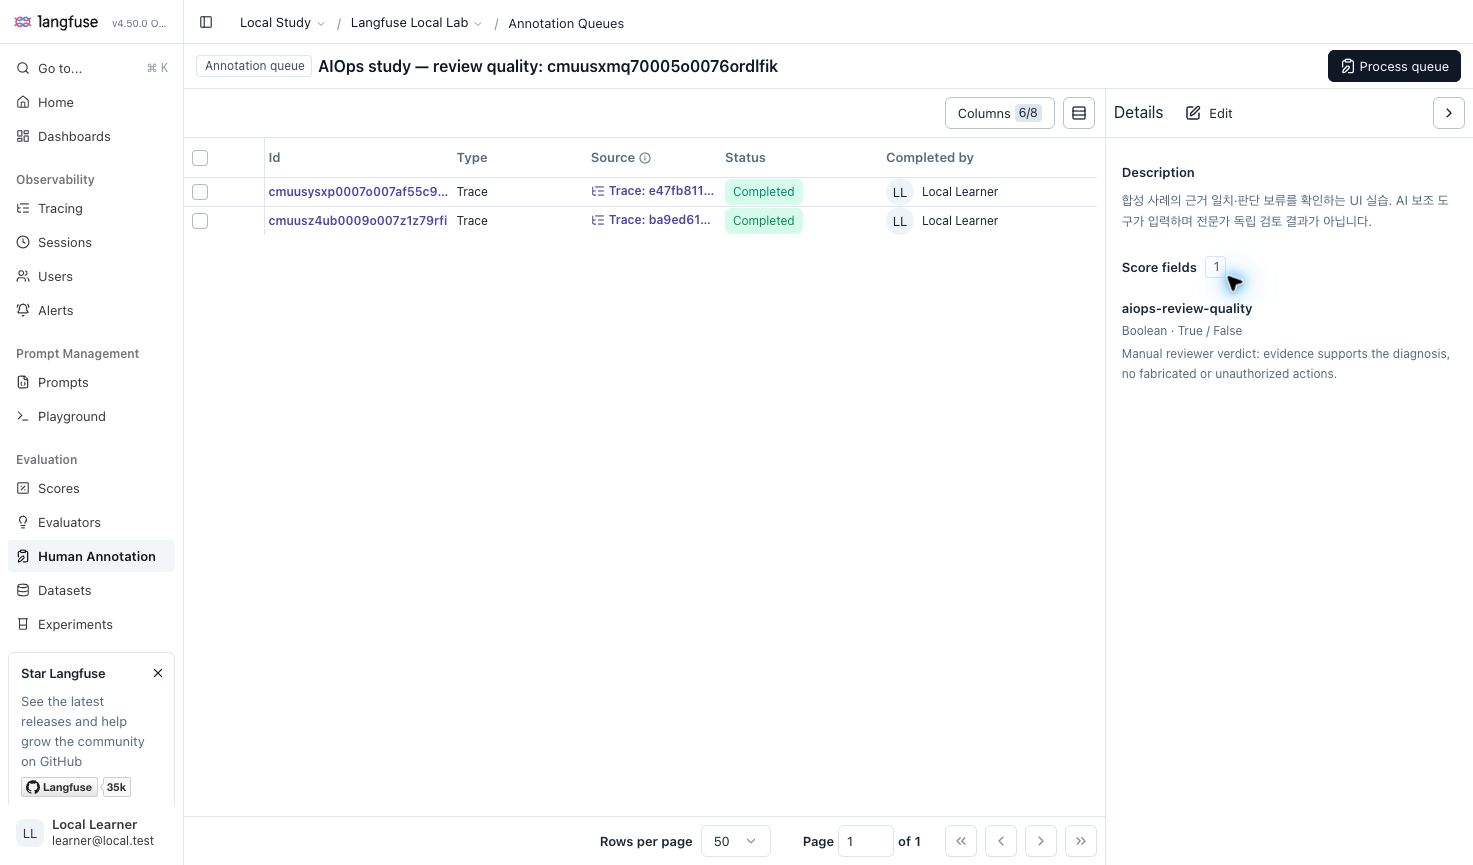The height and width of the screenshot is (865, 1473).
Task: Click the Prompts sidebar icon
Action: pos(23,382)
